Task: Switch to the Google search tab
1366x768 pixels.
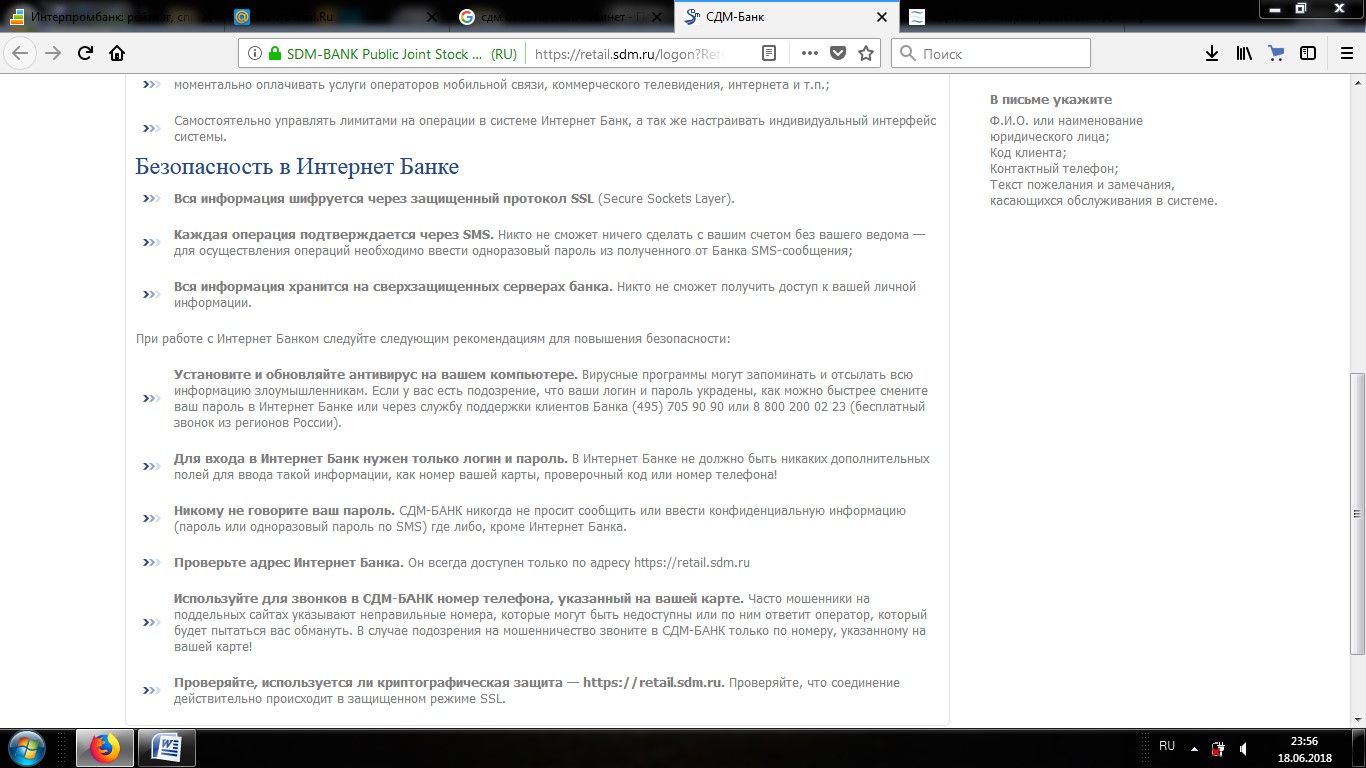Action: 560,17
